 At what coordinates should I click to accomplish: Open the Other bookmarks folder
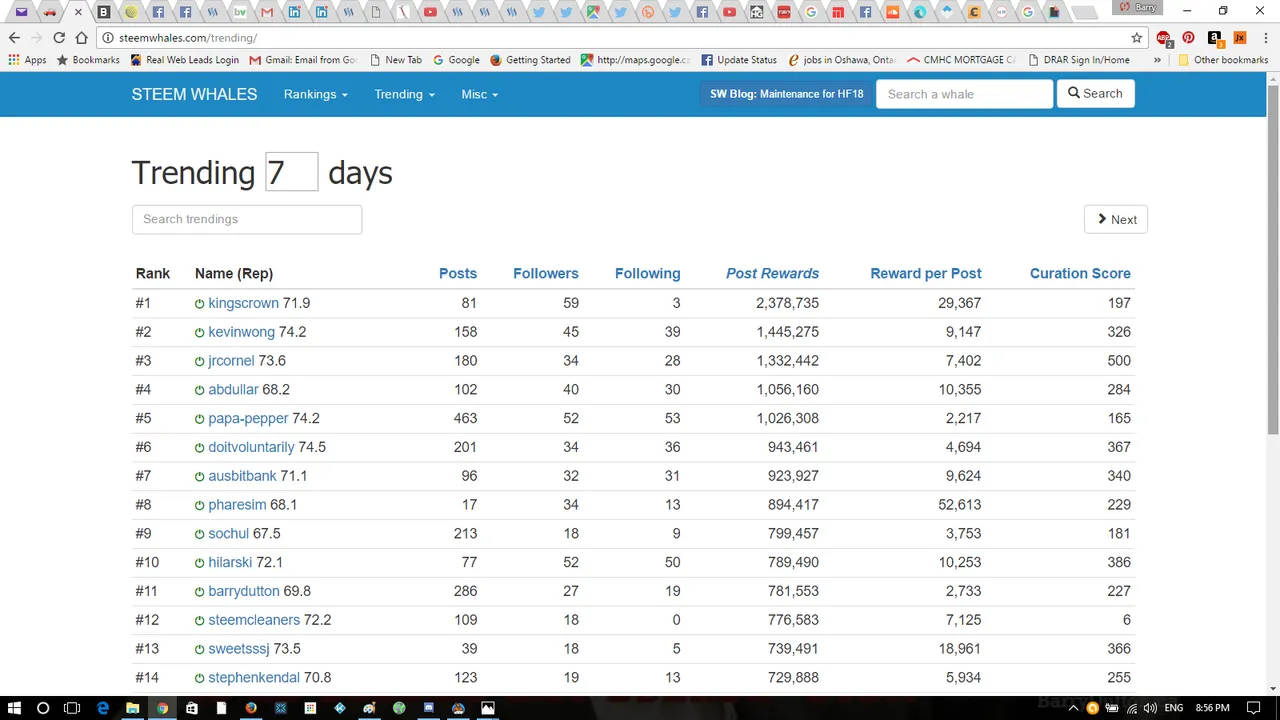1222,60
